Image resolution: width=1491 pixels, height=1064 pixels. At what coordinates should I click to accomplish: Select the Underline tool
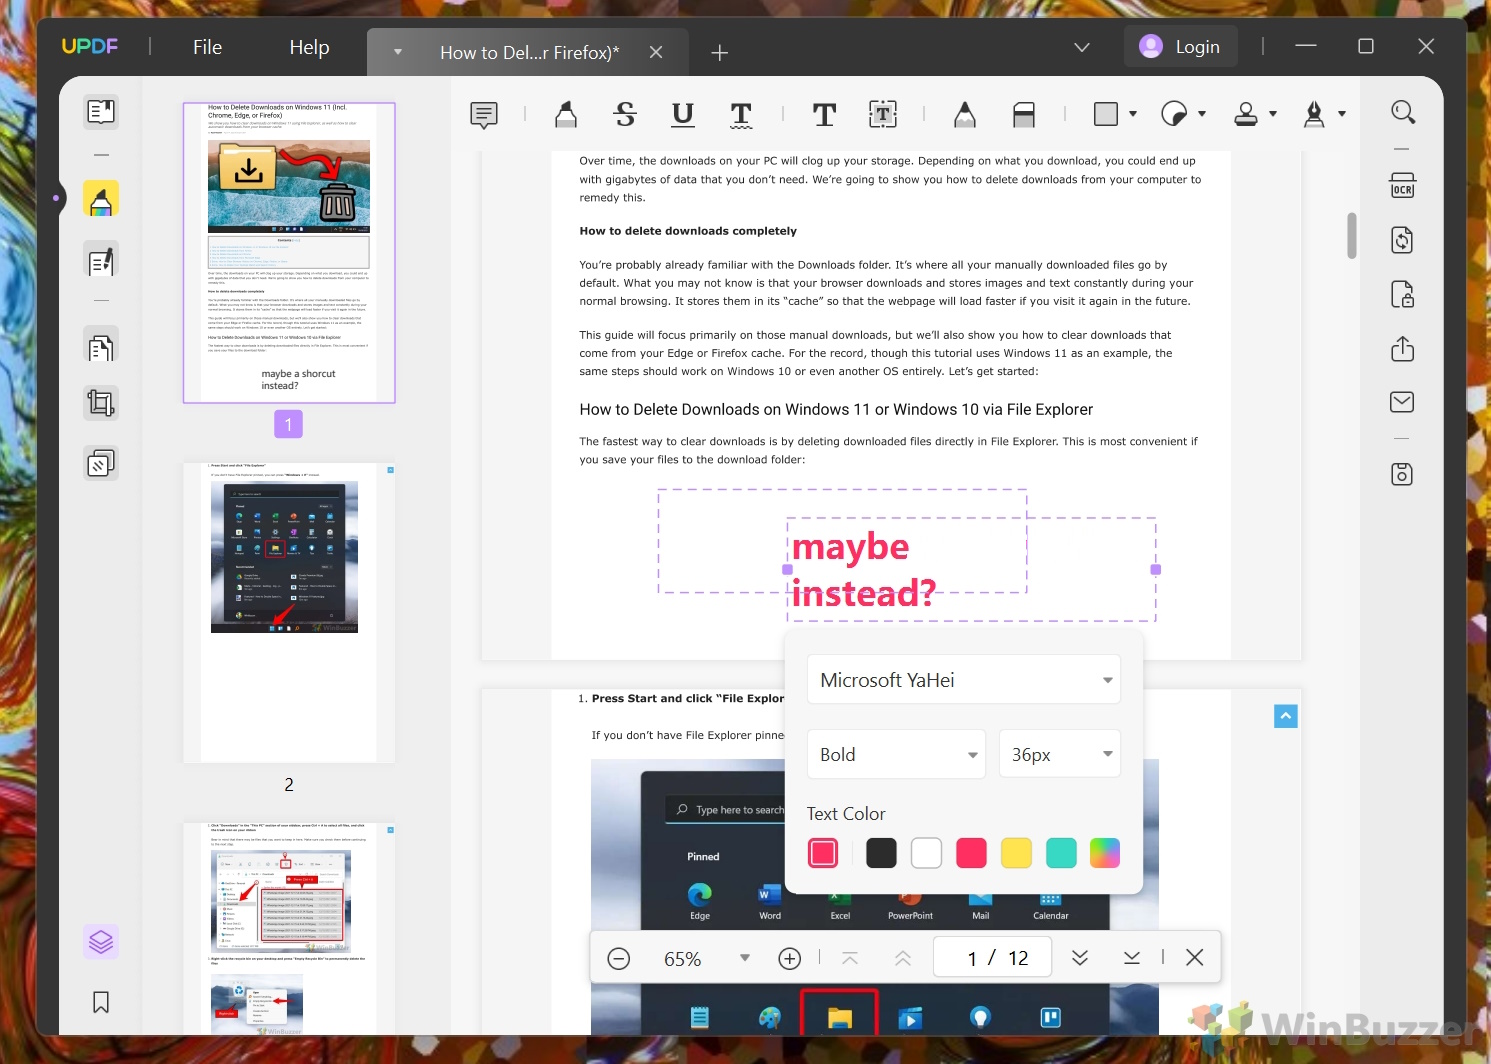(683, 115)
